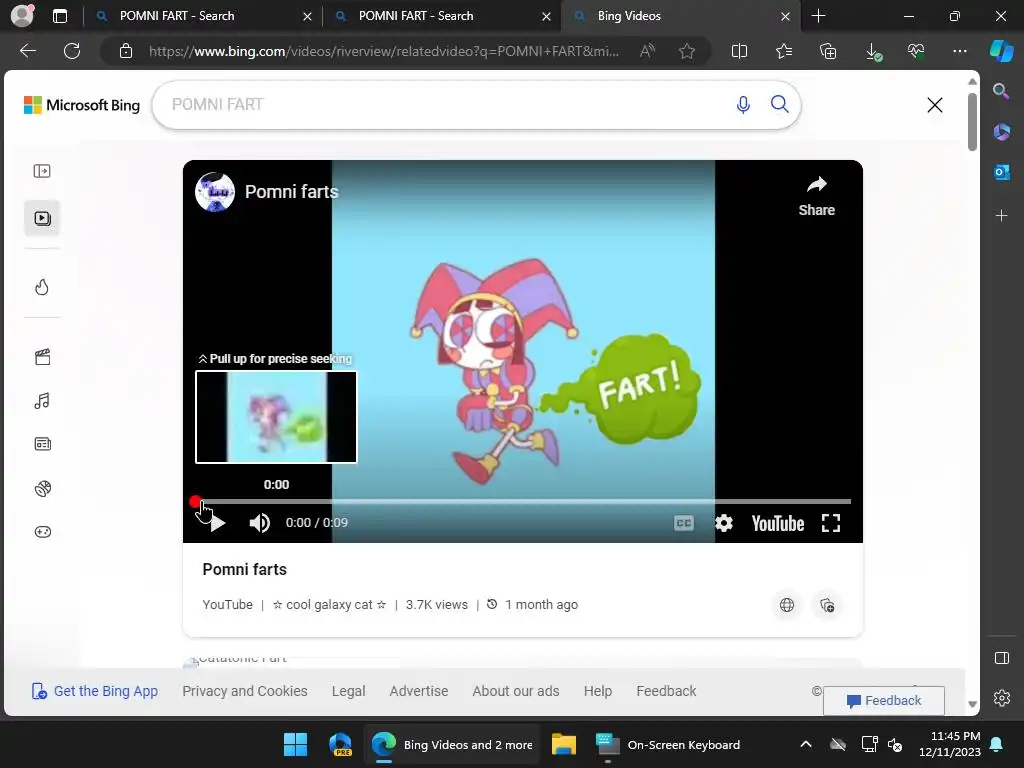Go back to previous page

pos(28,51)
